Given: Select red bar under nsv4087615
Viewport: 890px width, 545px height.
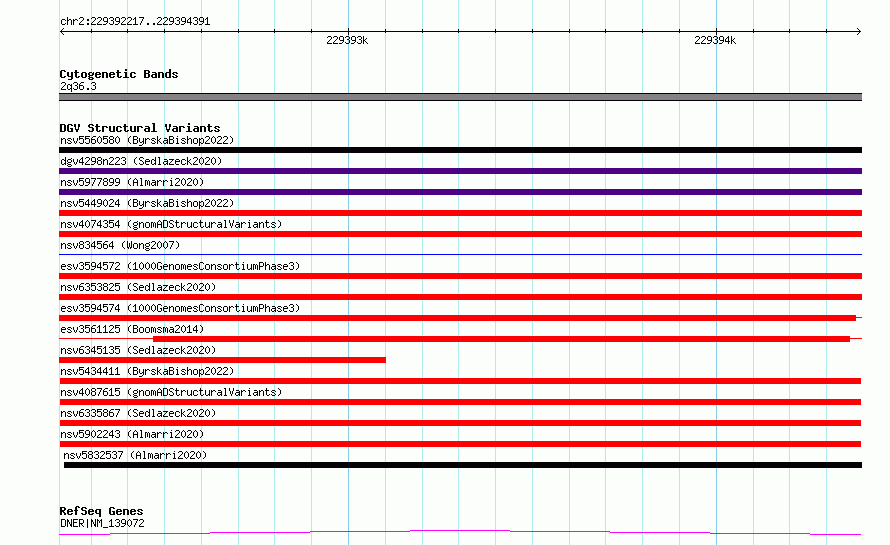Looking at the screenshot, I should pos(460,402).
